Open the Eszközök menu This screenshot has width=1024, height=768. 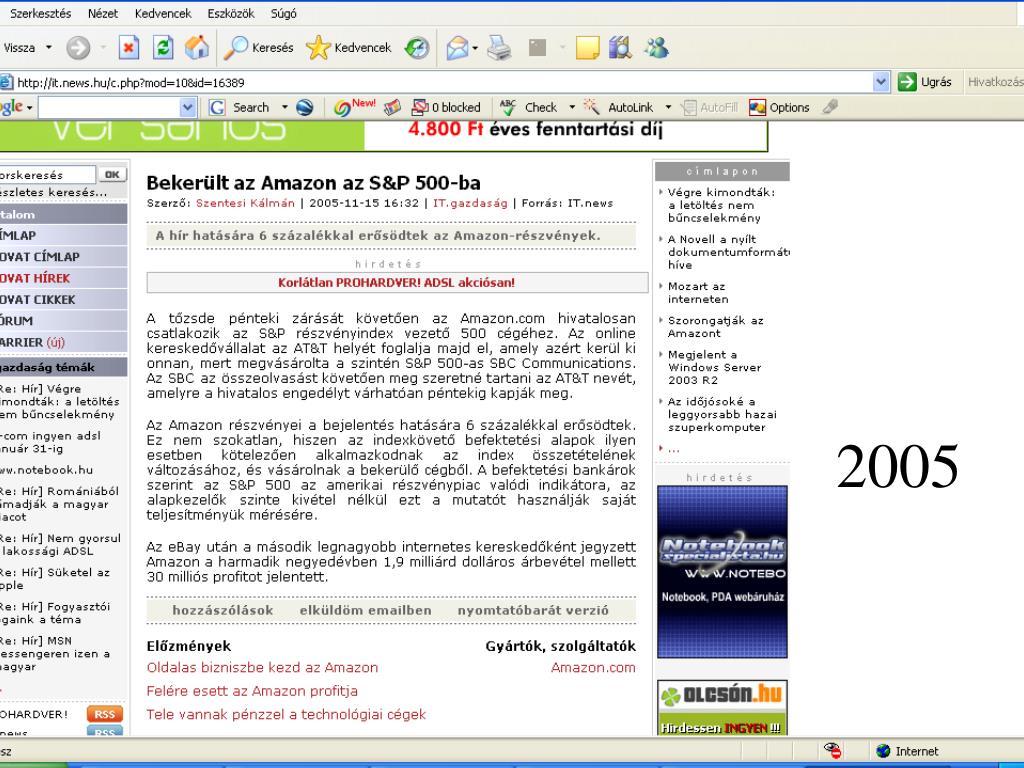231,13
